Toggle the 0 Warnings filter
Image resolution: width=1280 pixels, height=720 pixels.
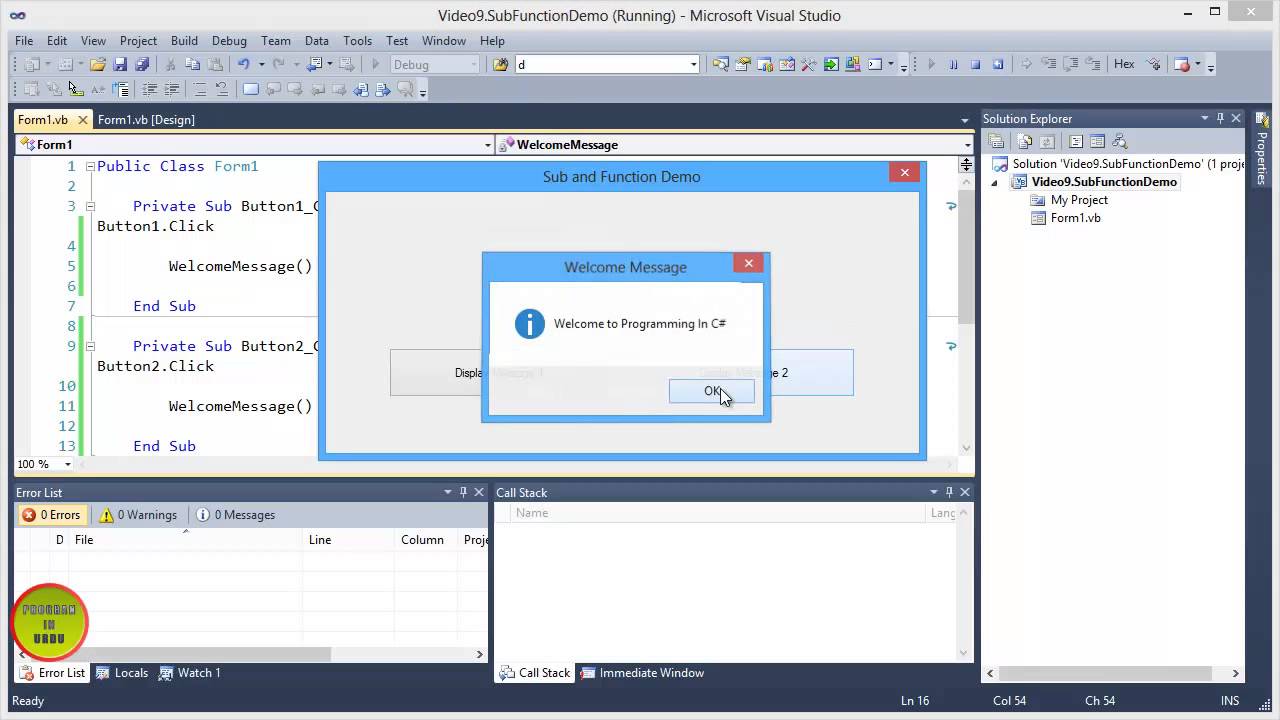[x=138, y=515]
